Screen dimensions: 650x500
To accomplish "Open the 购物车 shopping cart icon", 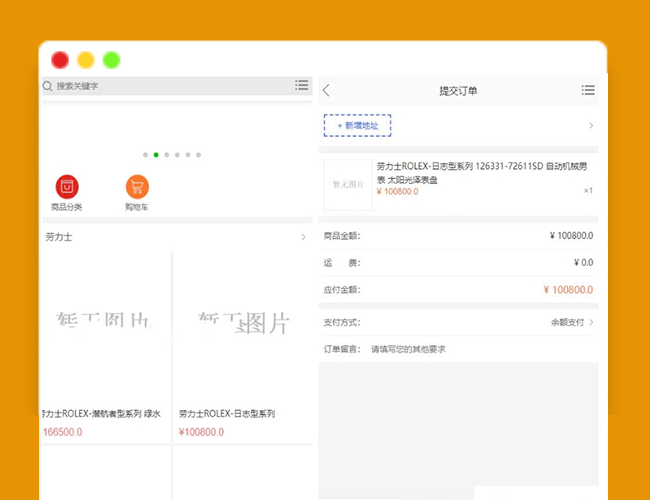I will pyautogui.click(x=137, y=186).
